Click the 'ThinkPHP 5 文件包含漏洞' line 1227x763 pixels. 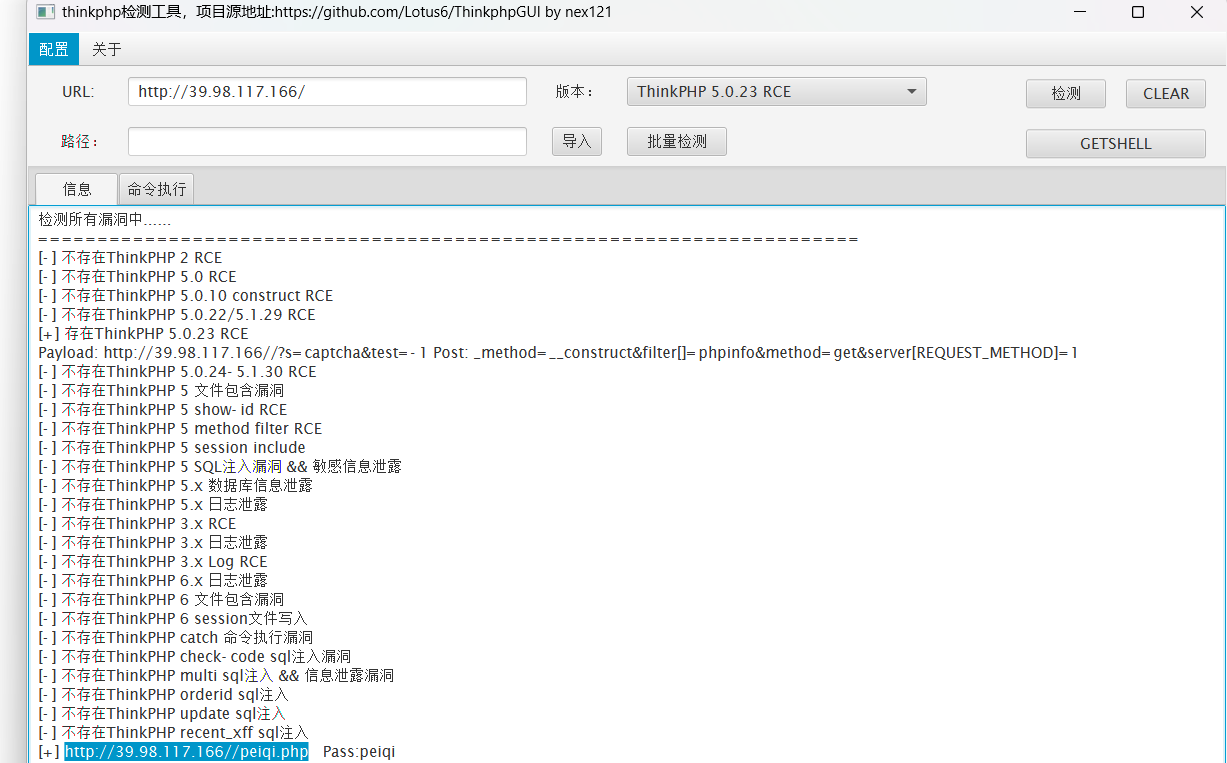click(161, 391)
